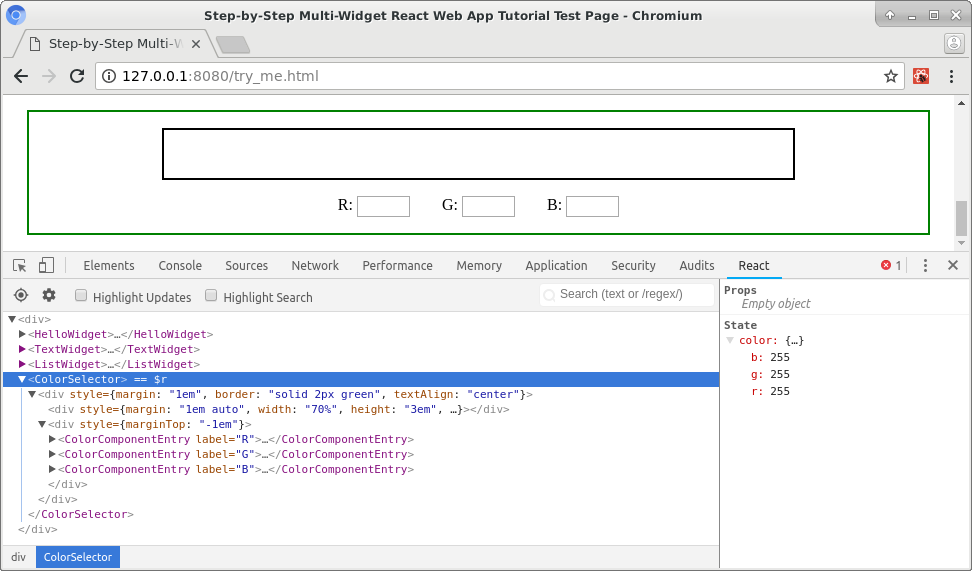Bookmark this page with the star icon

pyautogui.click(x=891, y=76)
